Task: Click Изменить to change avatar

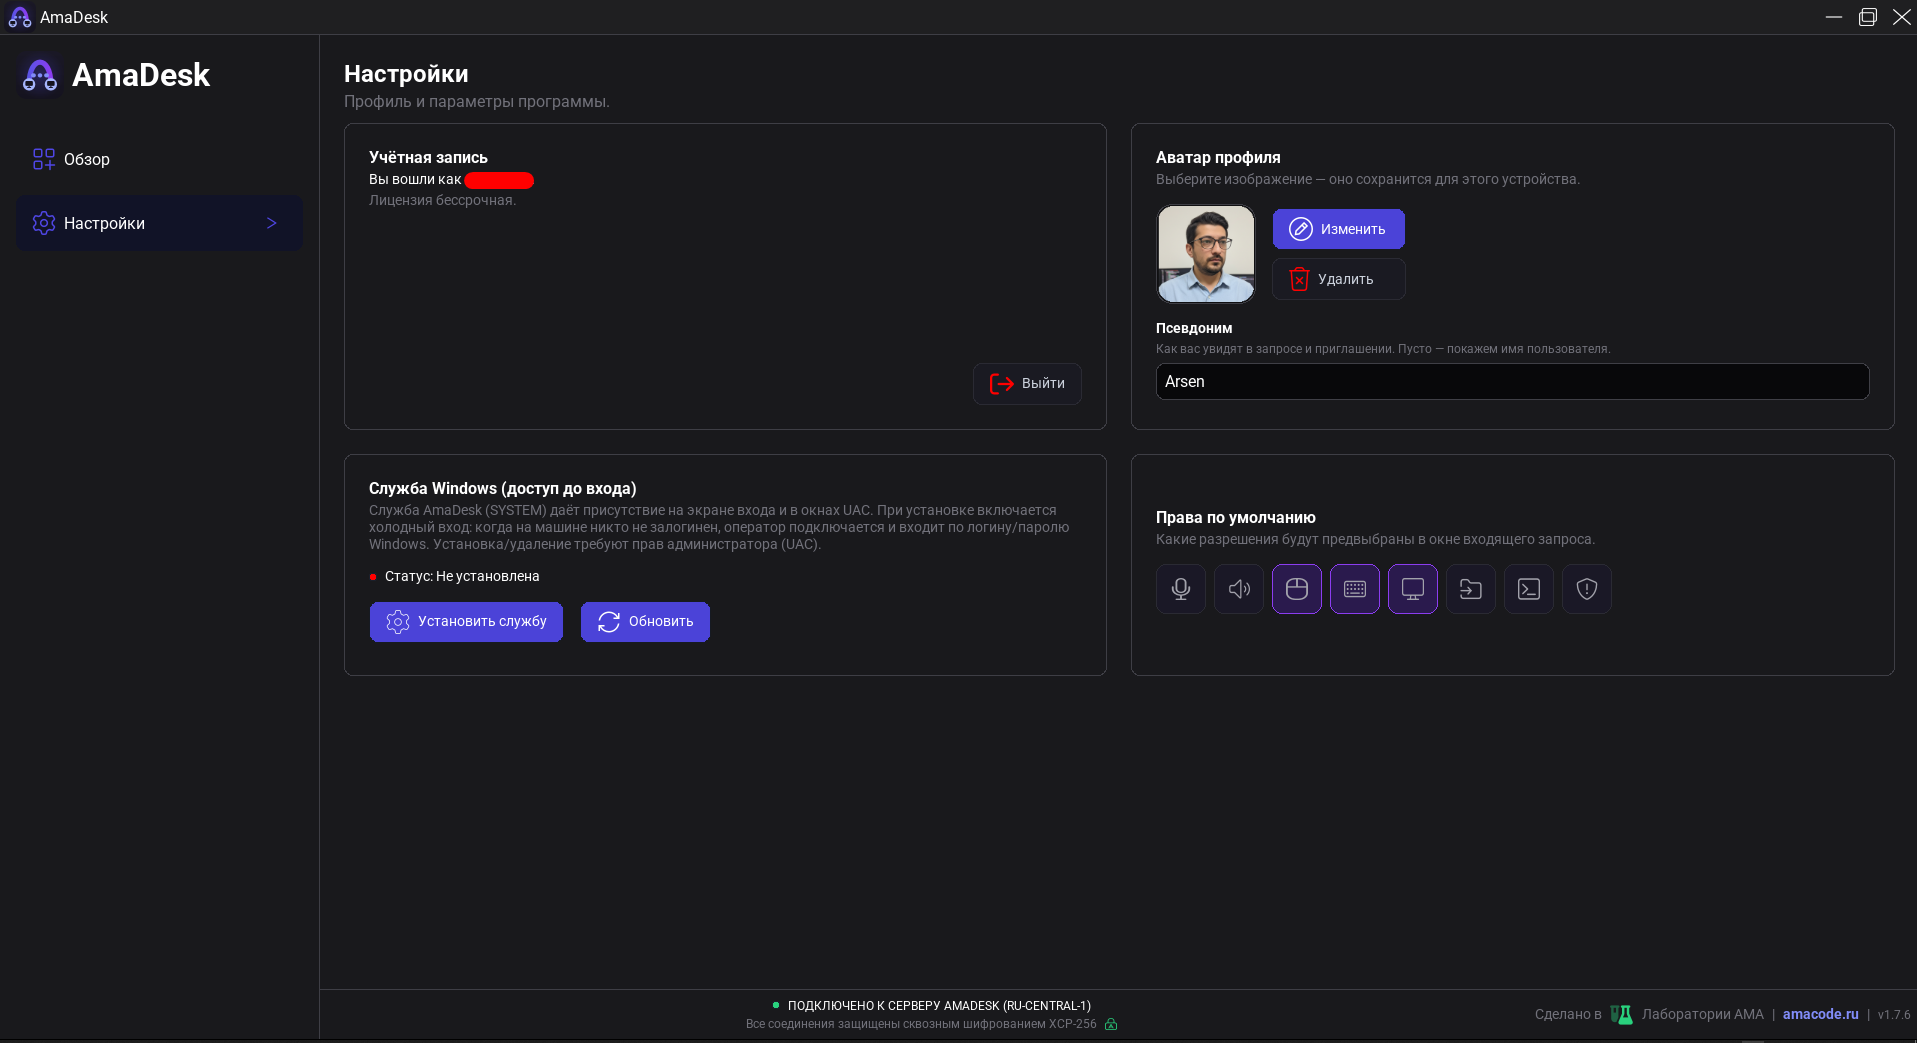Action: (1338, 229)
